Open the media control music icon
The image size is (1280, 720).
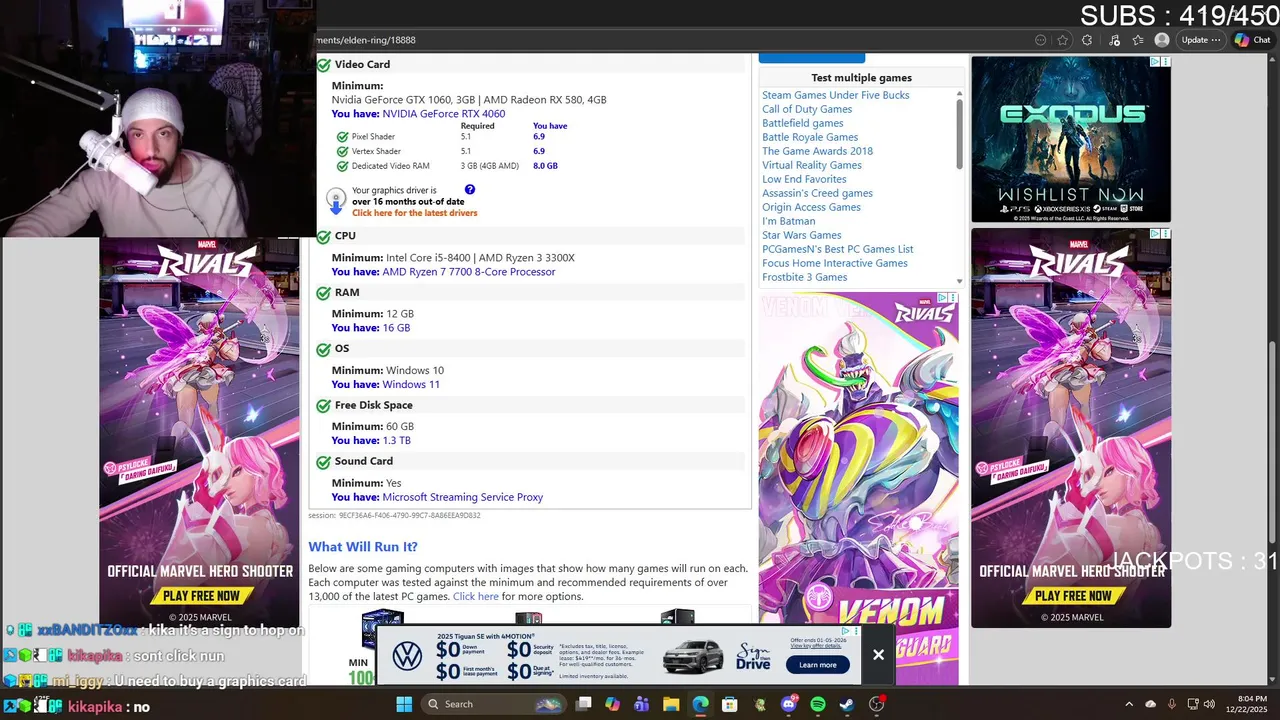[1114, 40]
